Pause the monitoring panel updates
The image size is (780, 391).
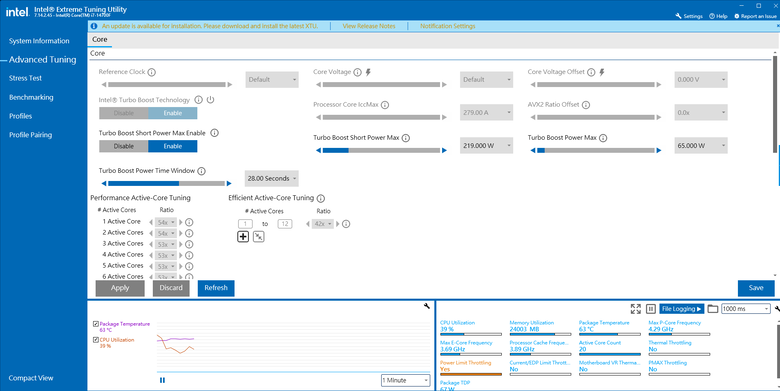pyautogui.click(x=651, y=309)
